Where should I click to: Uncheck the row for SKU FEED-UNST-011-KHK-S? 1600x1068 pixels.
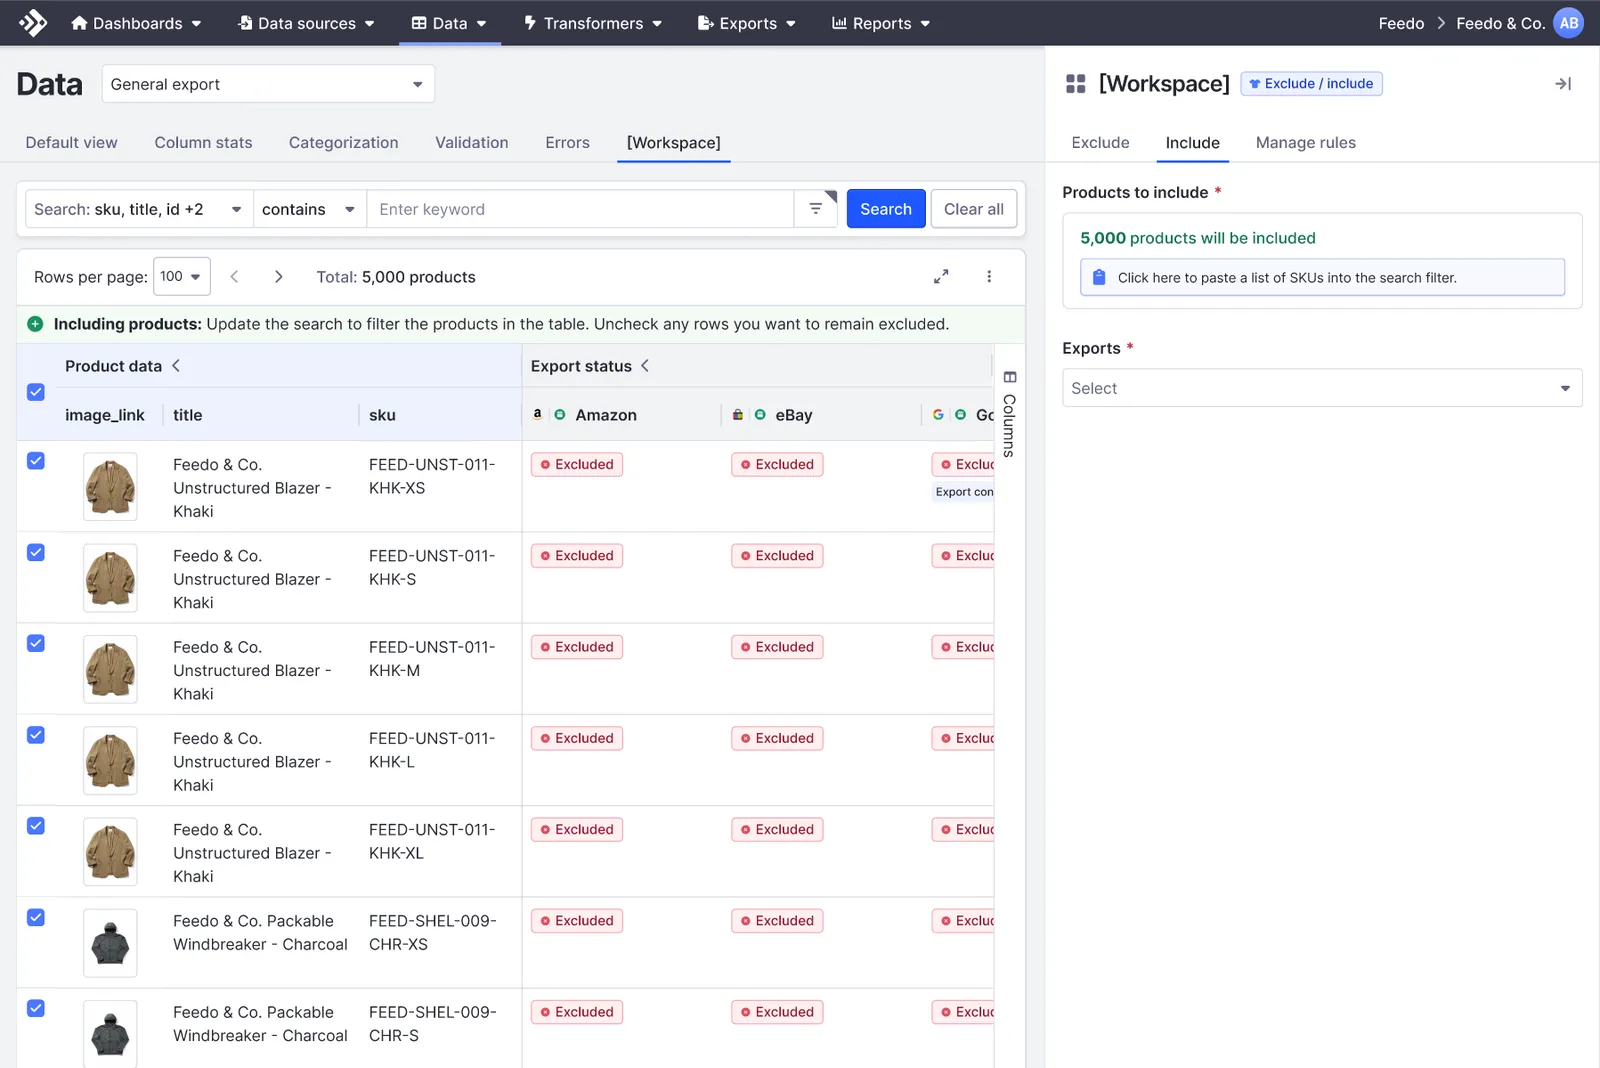[x=36, y=552]
